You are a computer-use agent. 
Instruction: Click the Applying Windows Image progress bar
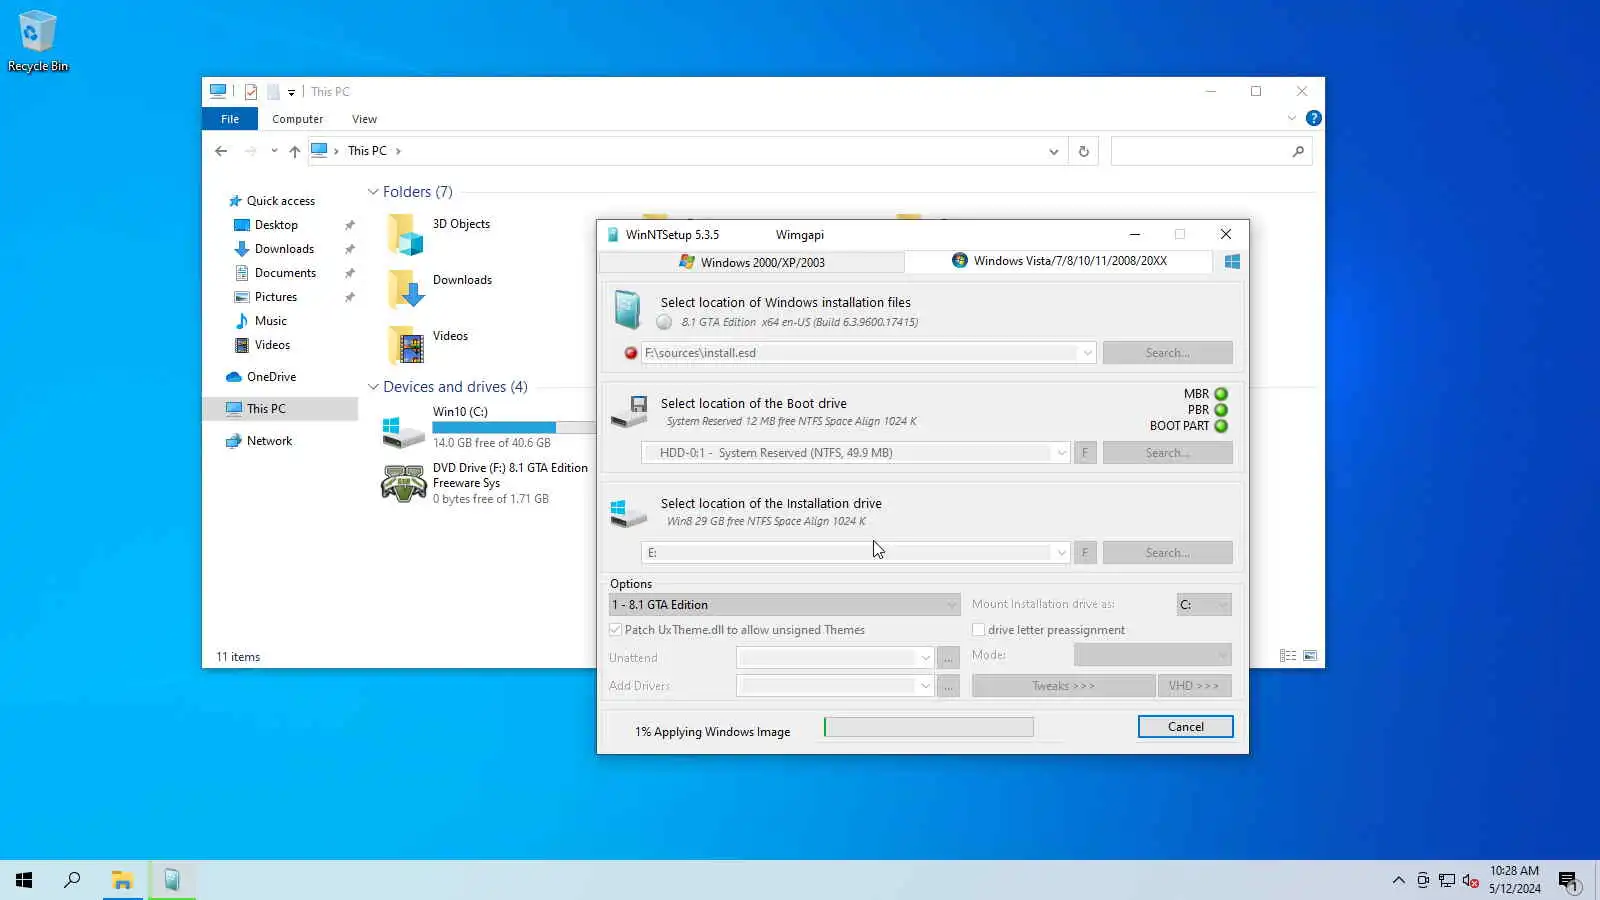pos(928,727)
